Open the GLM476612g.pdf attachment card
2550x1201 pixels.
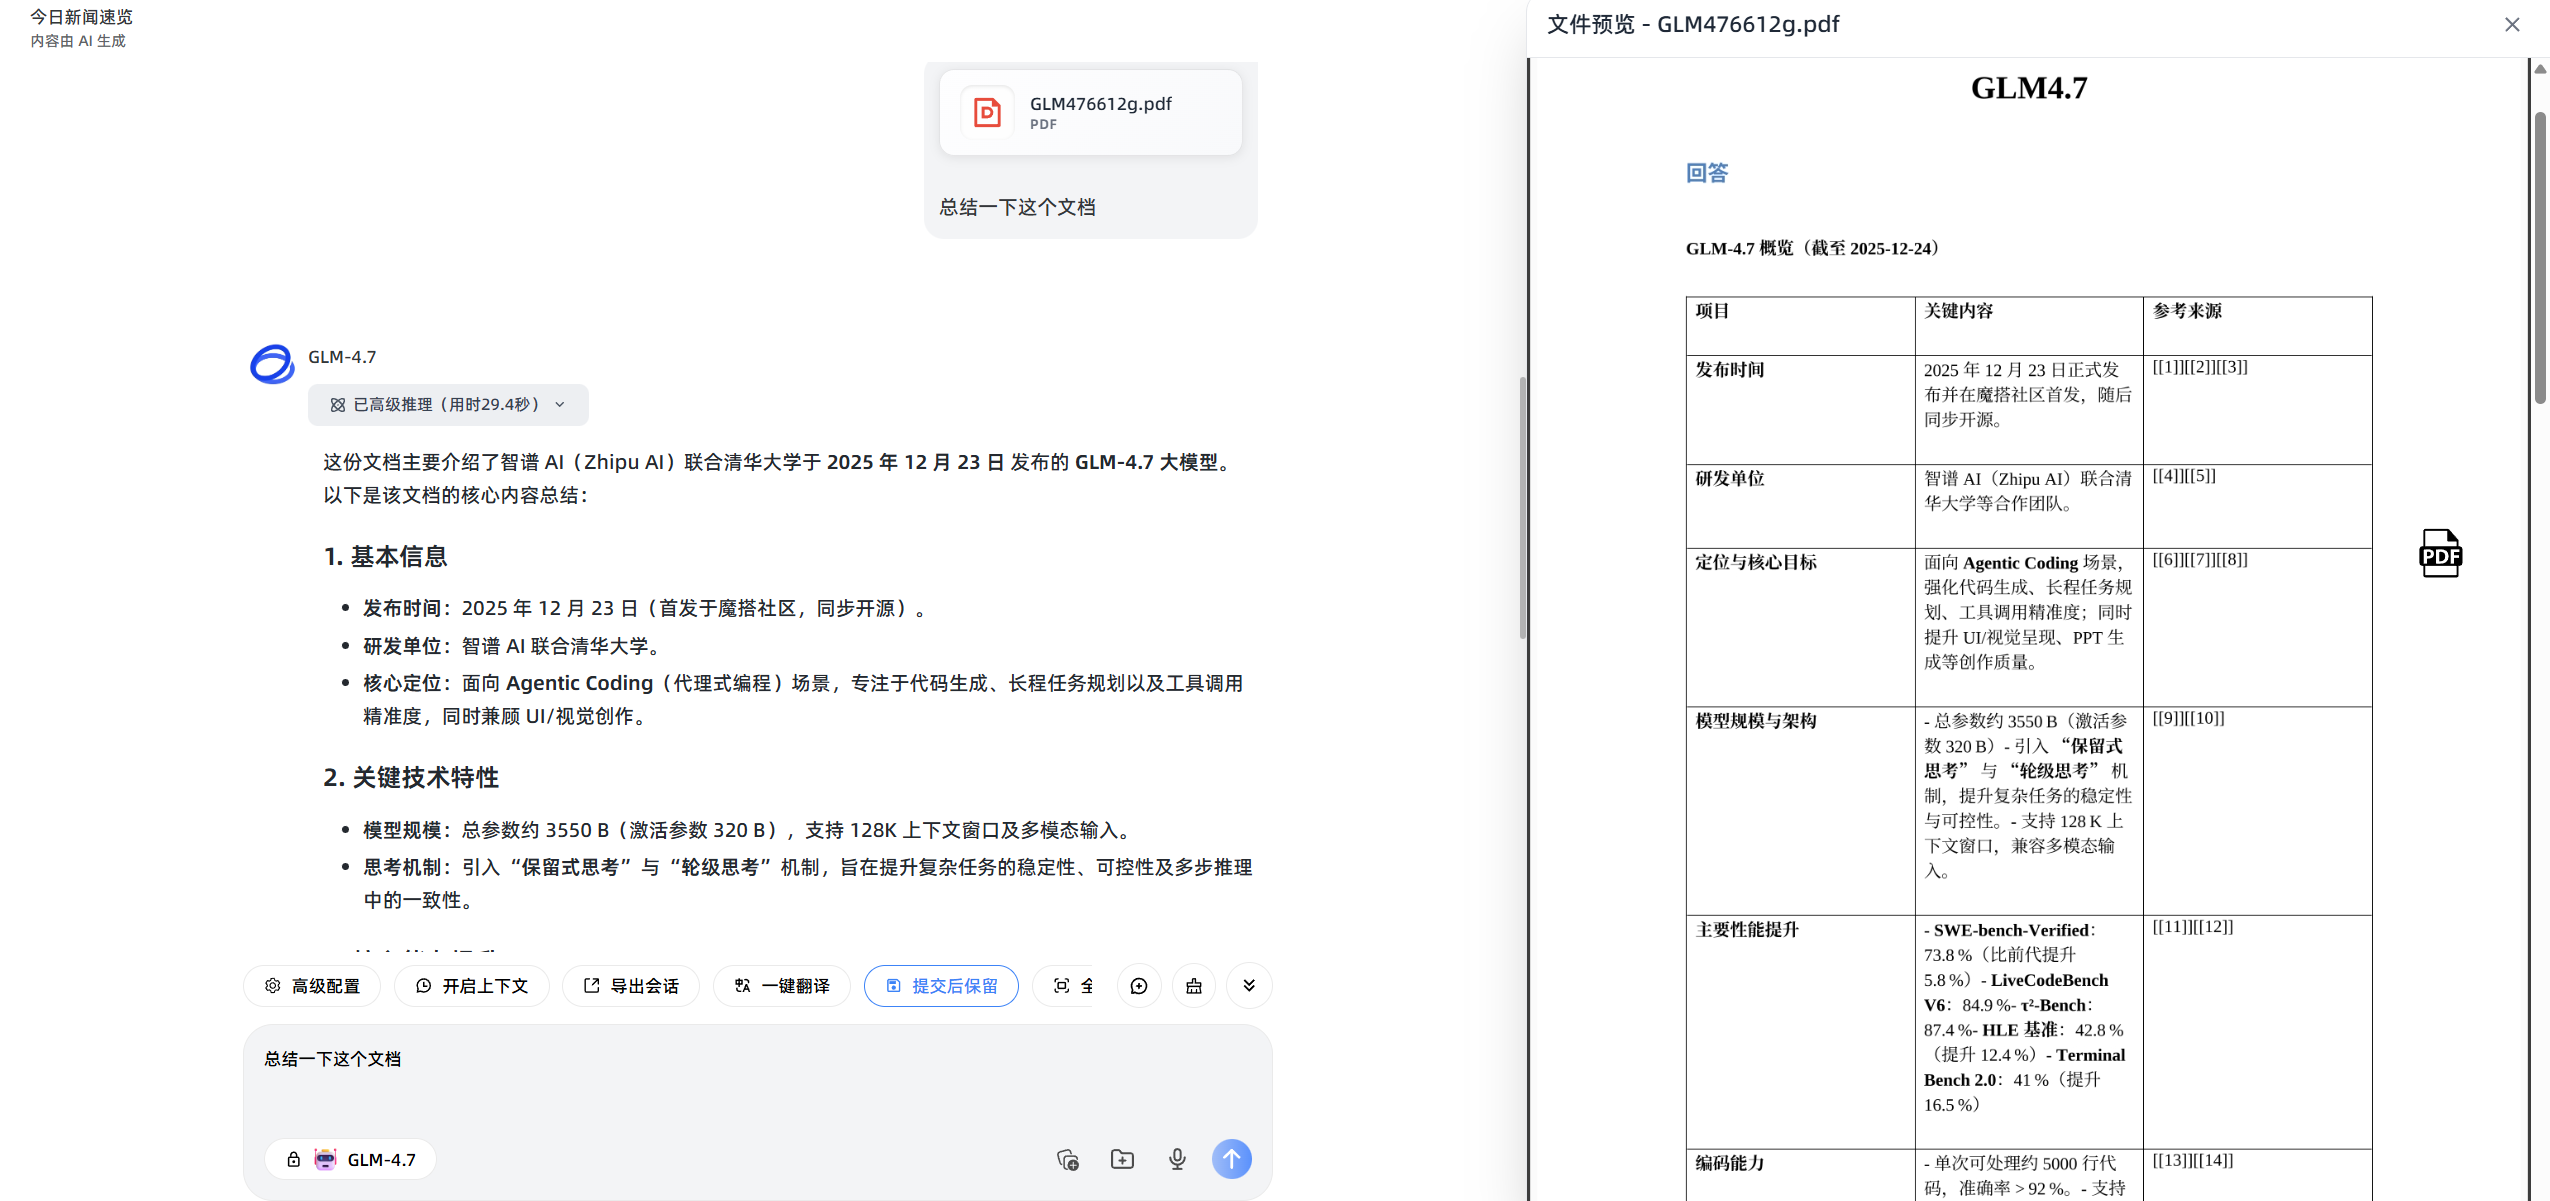coord(1090,112)
